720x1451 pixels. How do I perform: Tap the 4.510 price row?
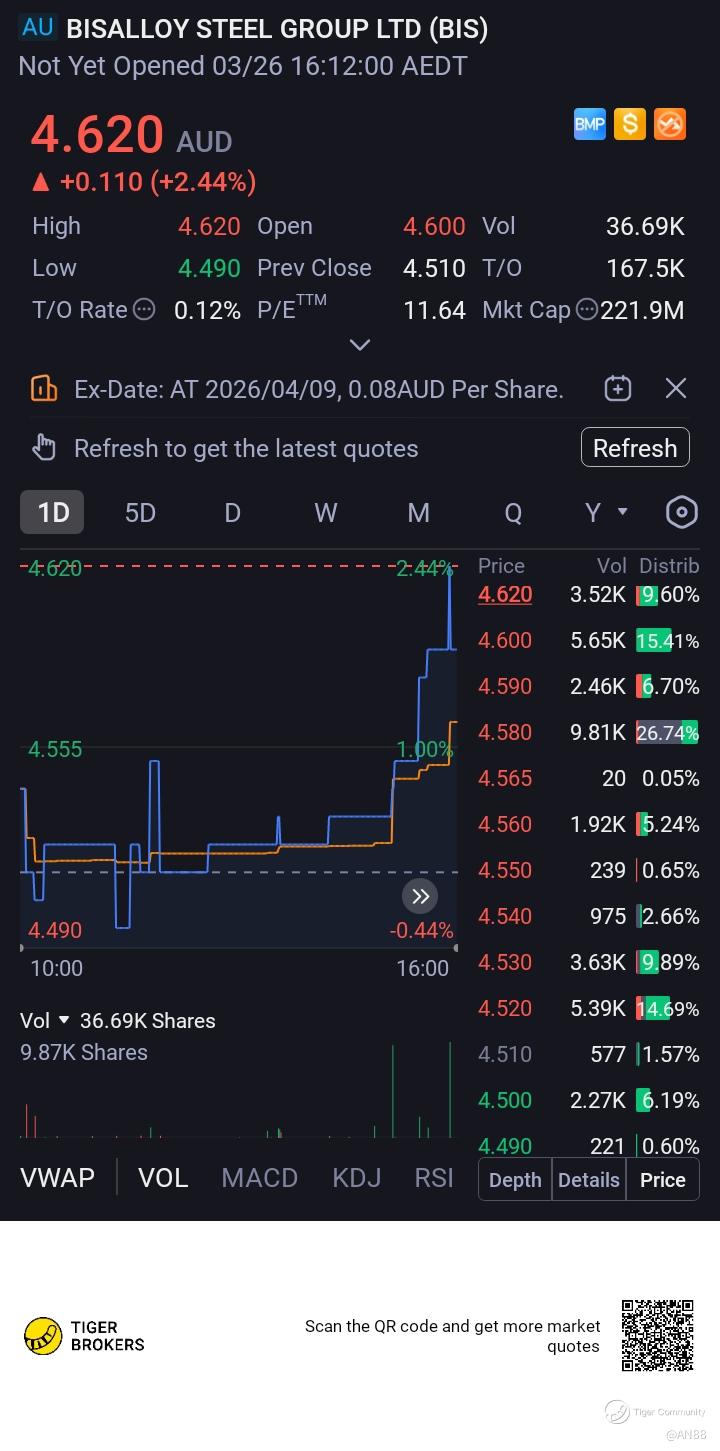[x=588, y=1055]
